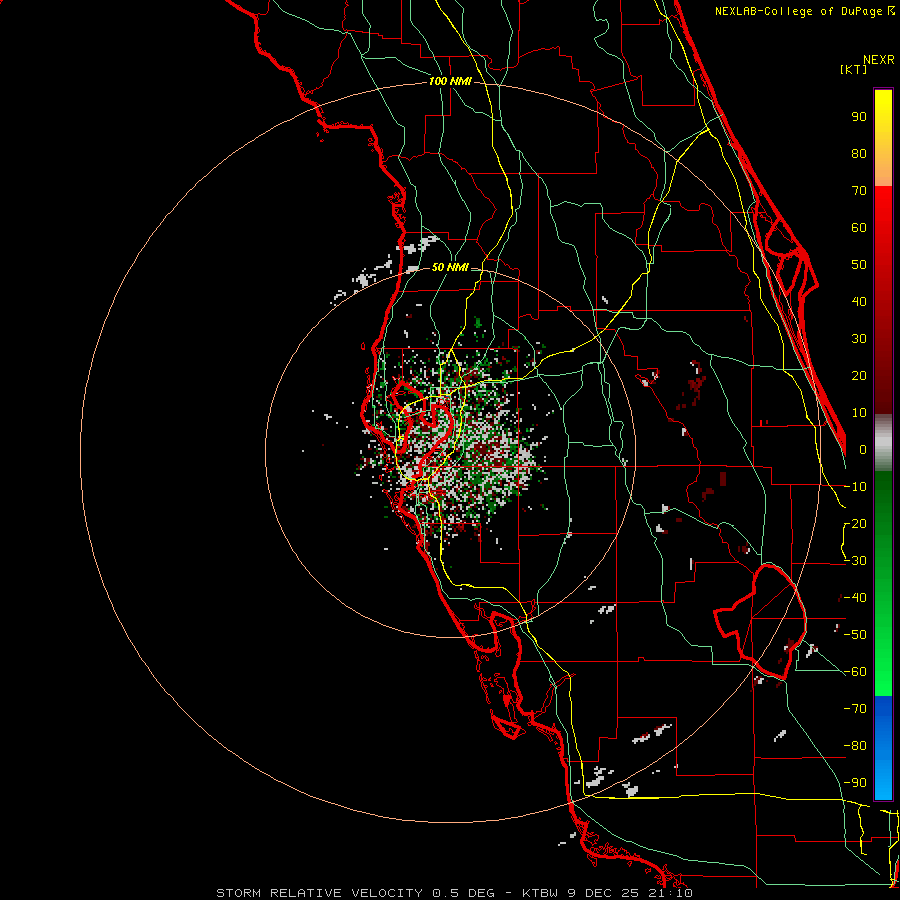
Task: Pick the blue bottom segment of color scale
Action: coord(883,748)
